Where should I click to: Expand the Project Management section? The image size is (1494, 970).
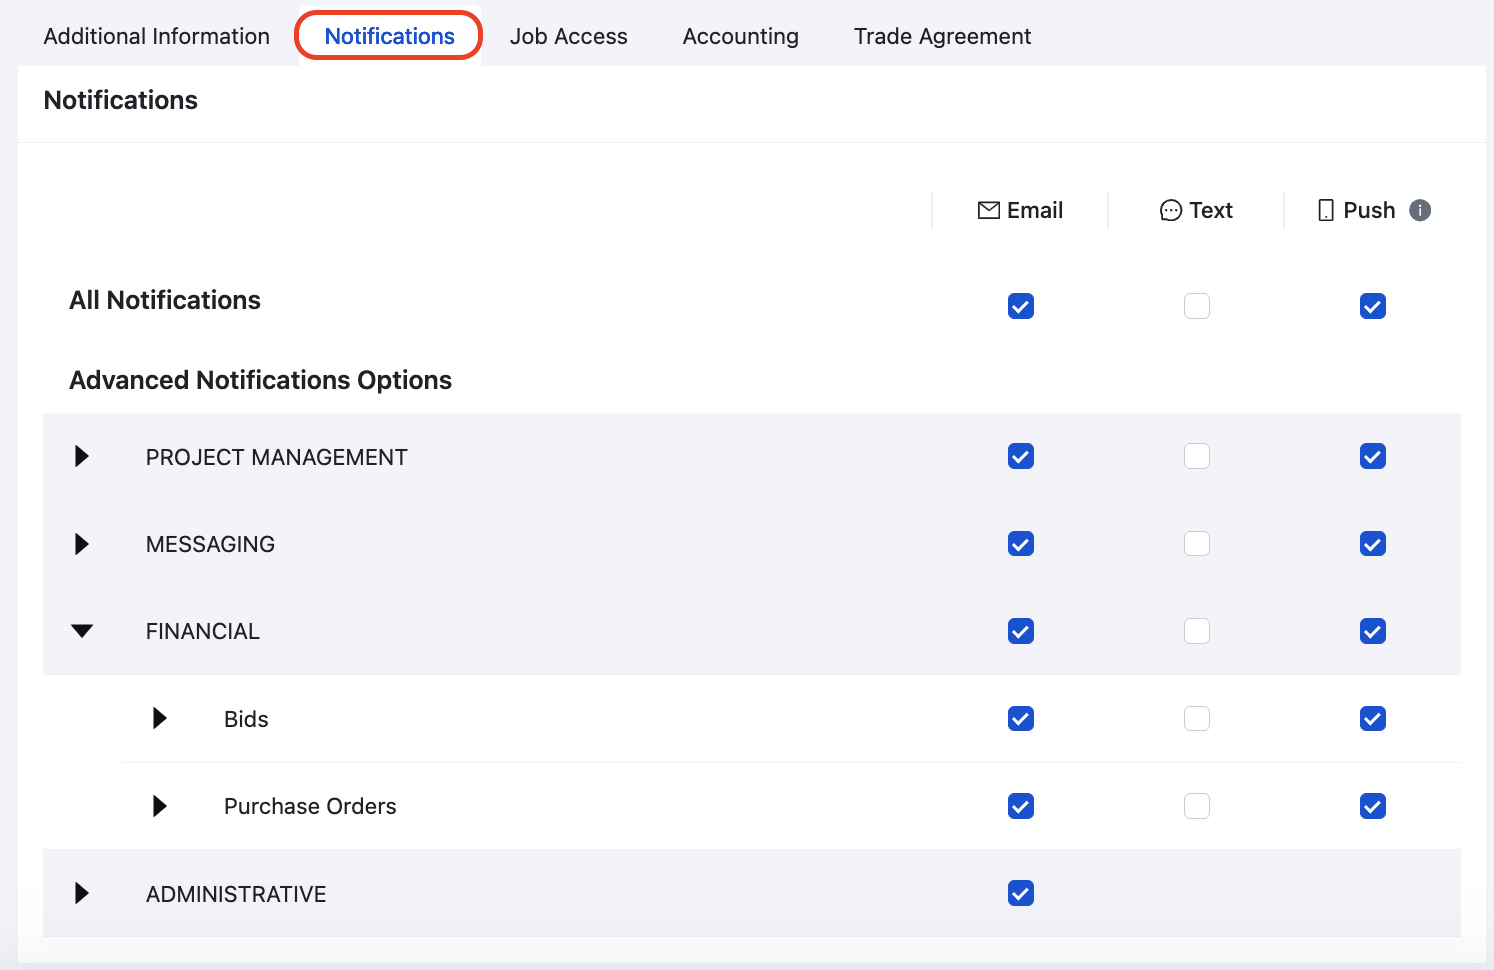pos(82,456)
